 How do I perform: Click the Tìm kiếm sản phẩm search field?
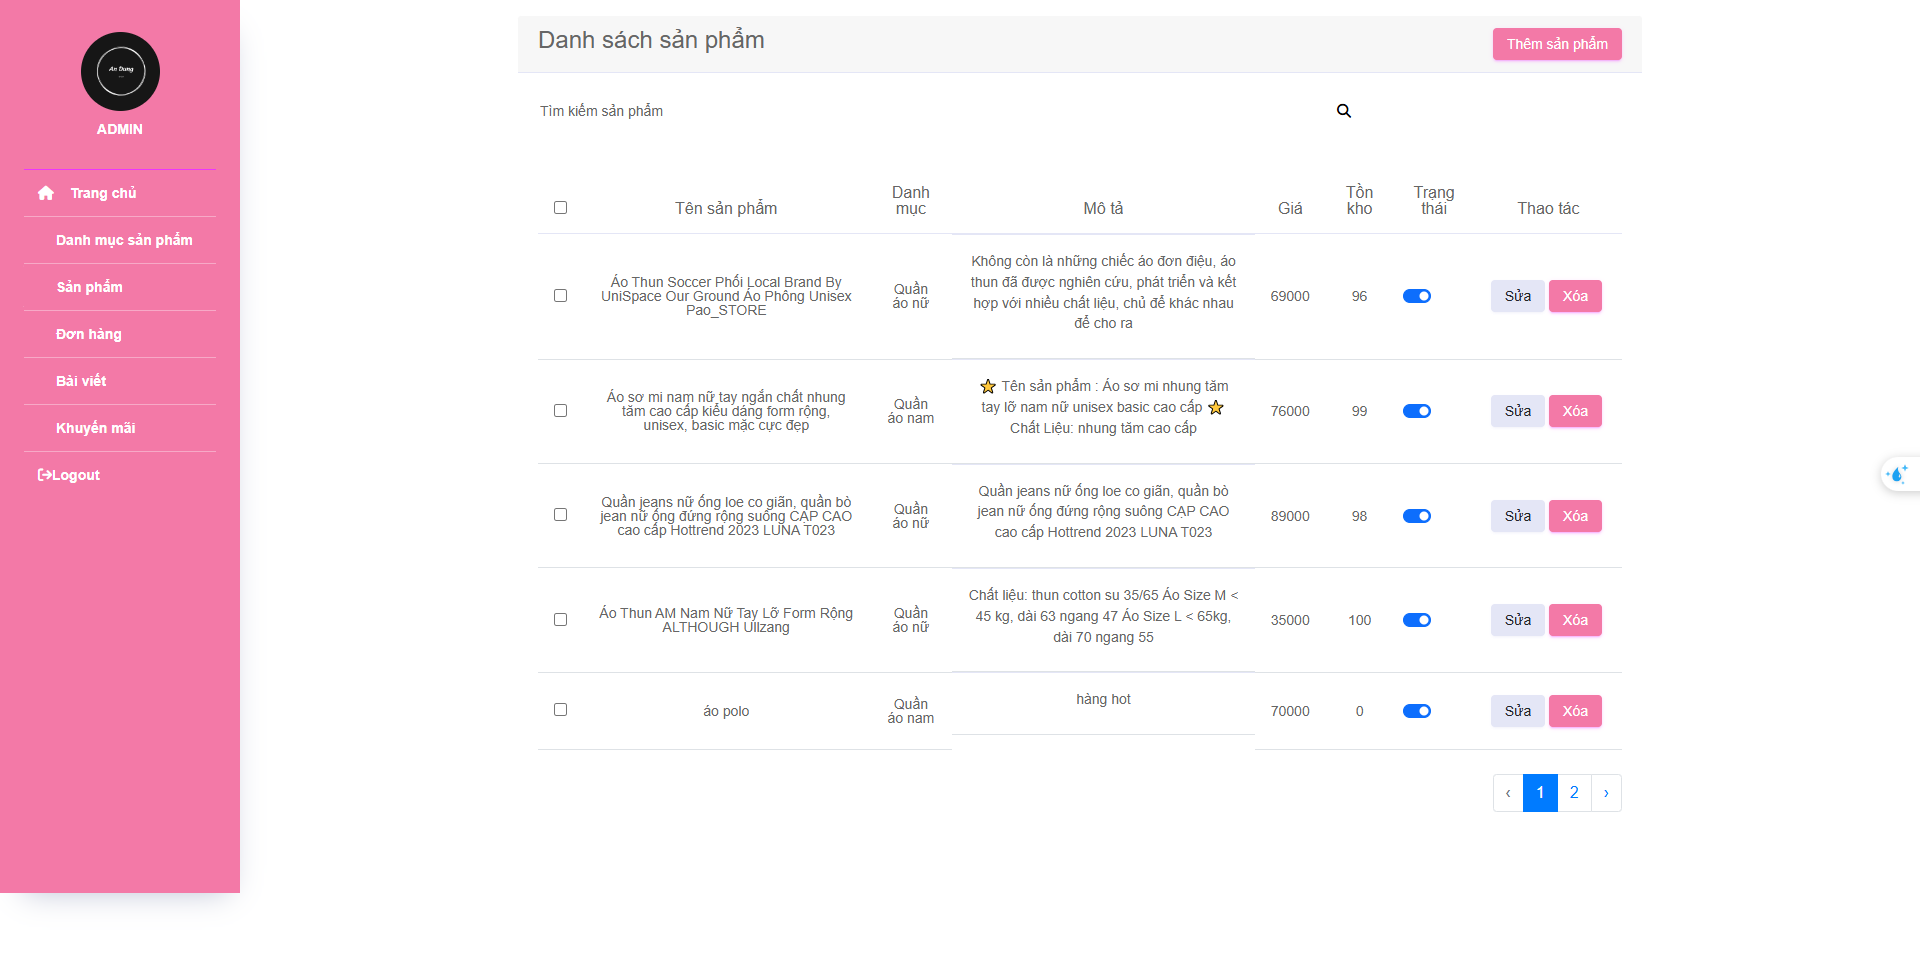930,111
